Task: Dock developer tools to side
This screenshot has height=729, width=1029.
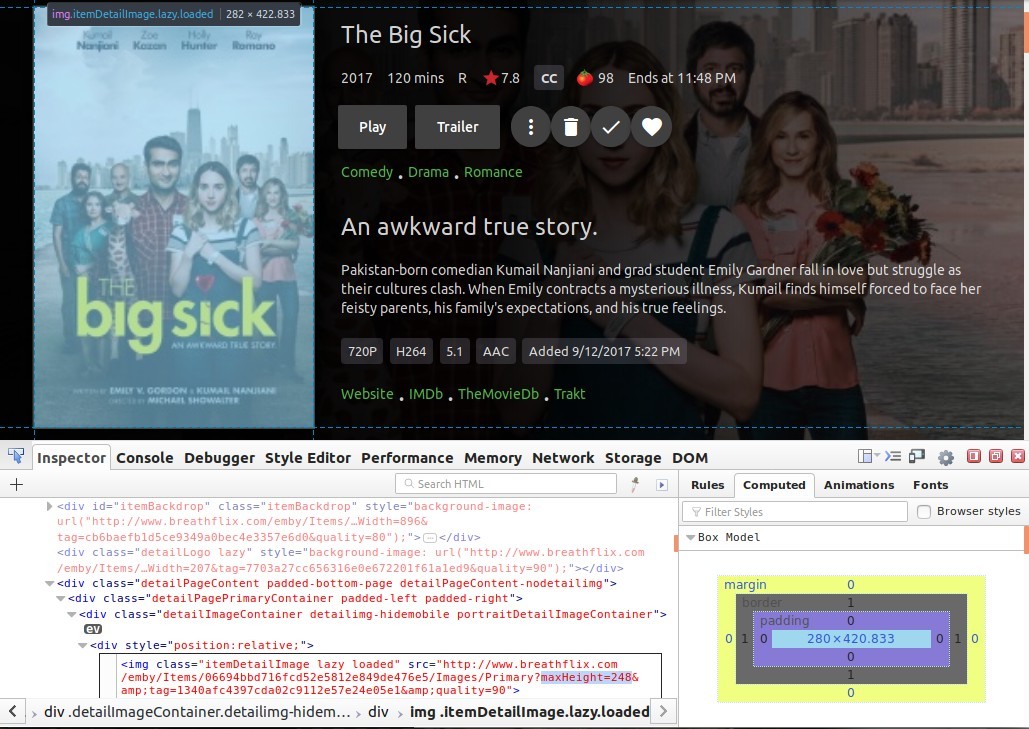Action: [x=974, y=456]
